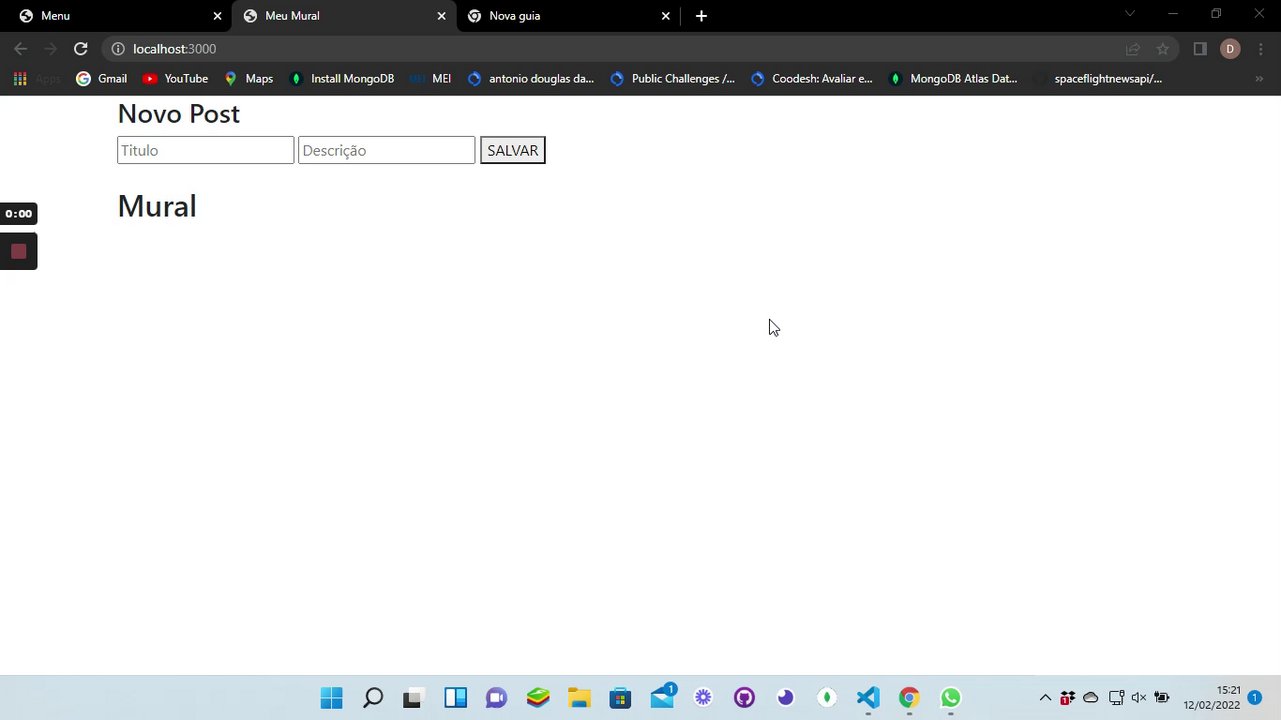Launch BlueStacks from taskbar
Screen dimensions: 1281x720
538,698
